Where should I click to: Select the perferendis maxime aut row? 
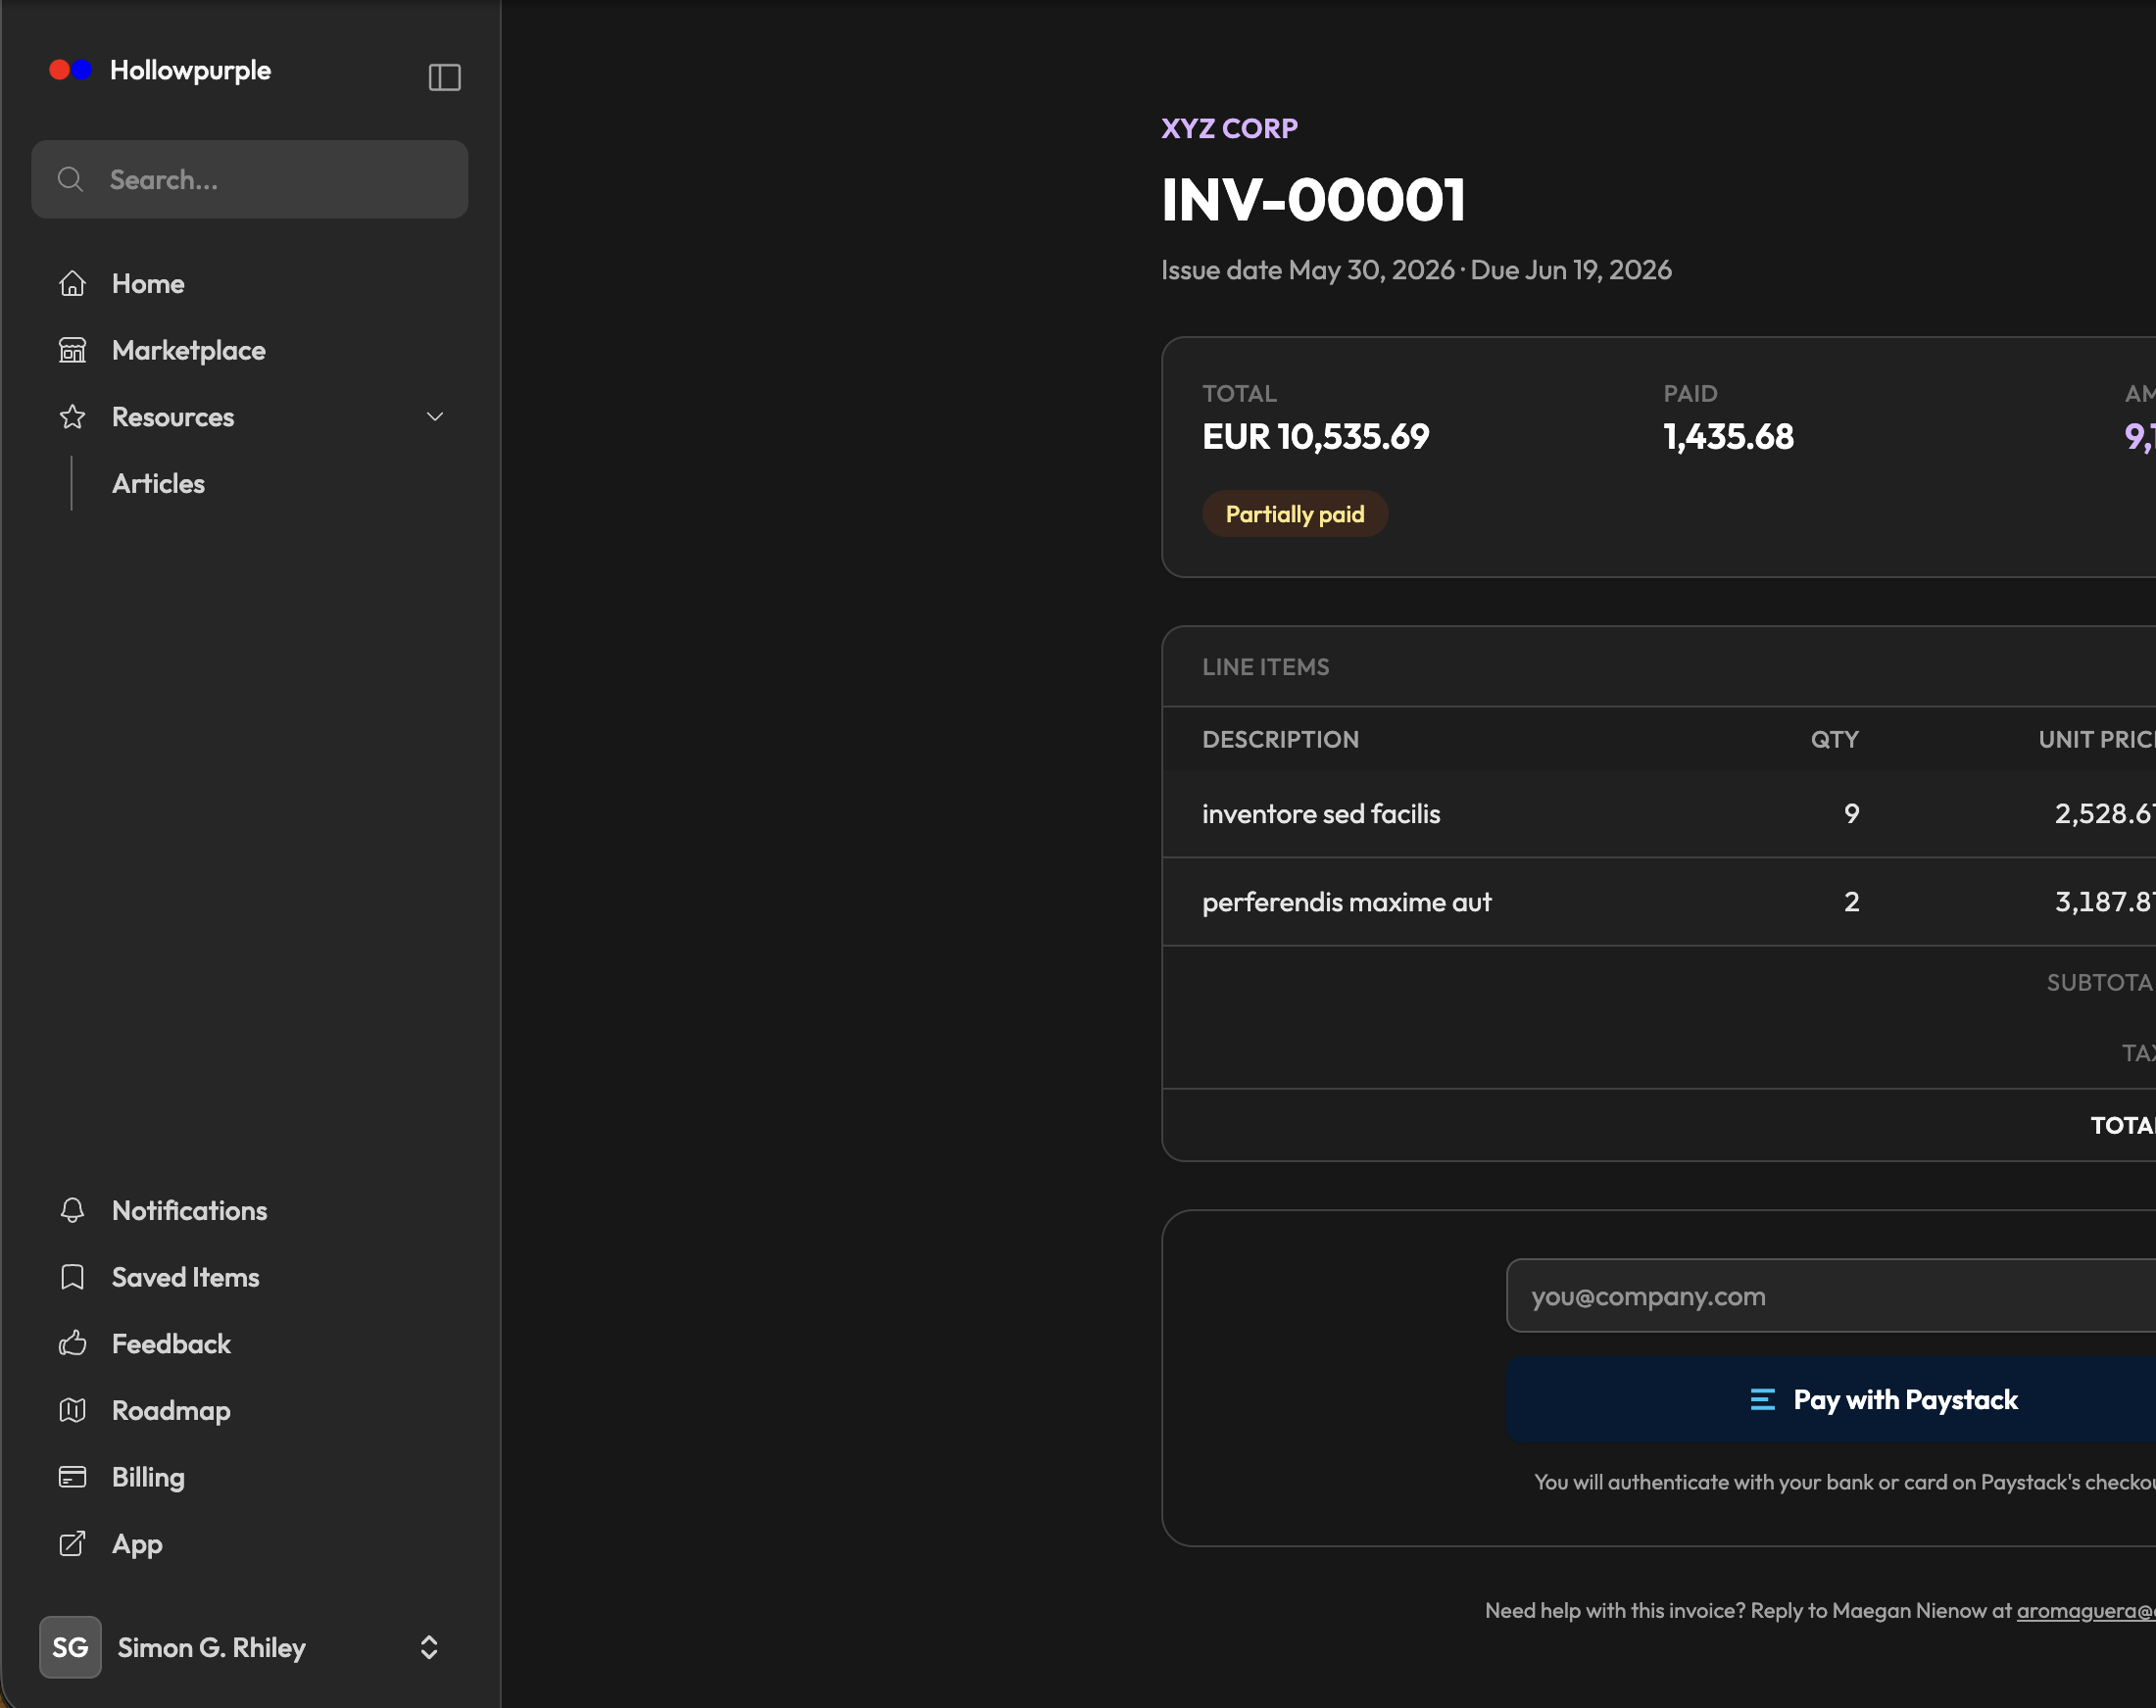click(1659, 902)
